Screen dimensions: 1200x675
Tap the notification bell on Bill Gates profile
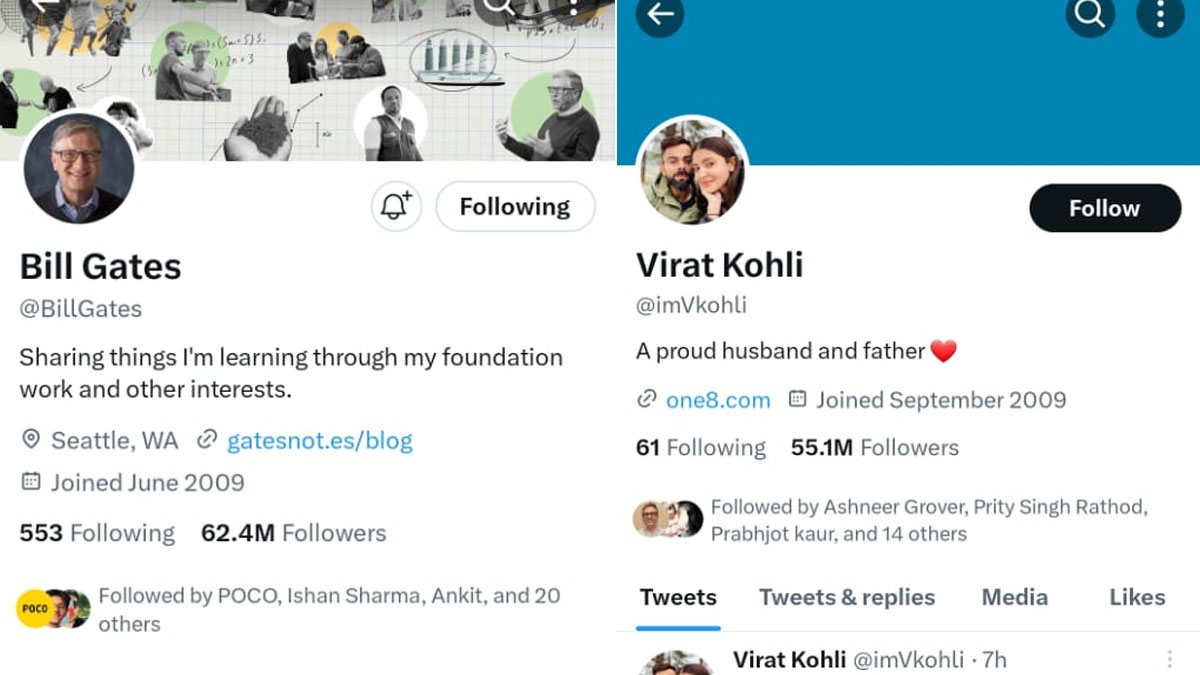pos(396,207)
